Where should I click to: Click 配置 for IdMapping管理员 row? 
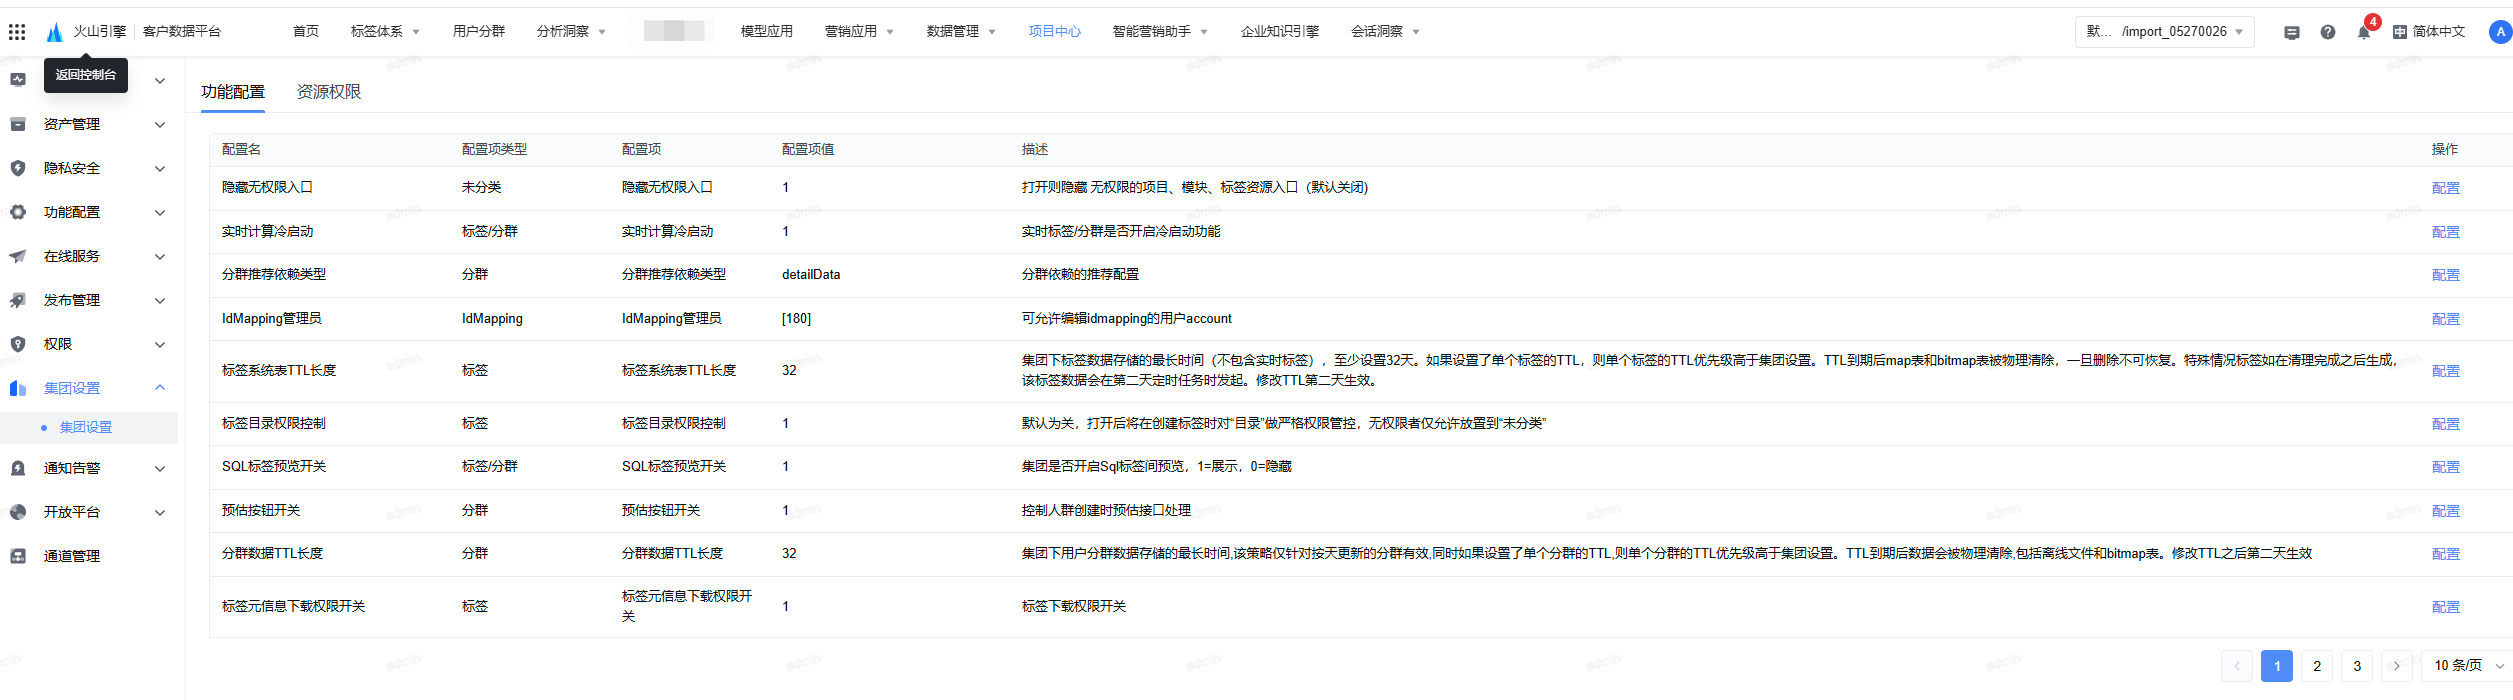pos(2446,319)
